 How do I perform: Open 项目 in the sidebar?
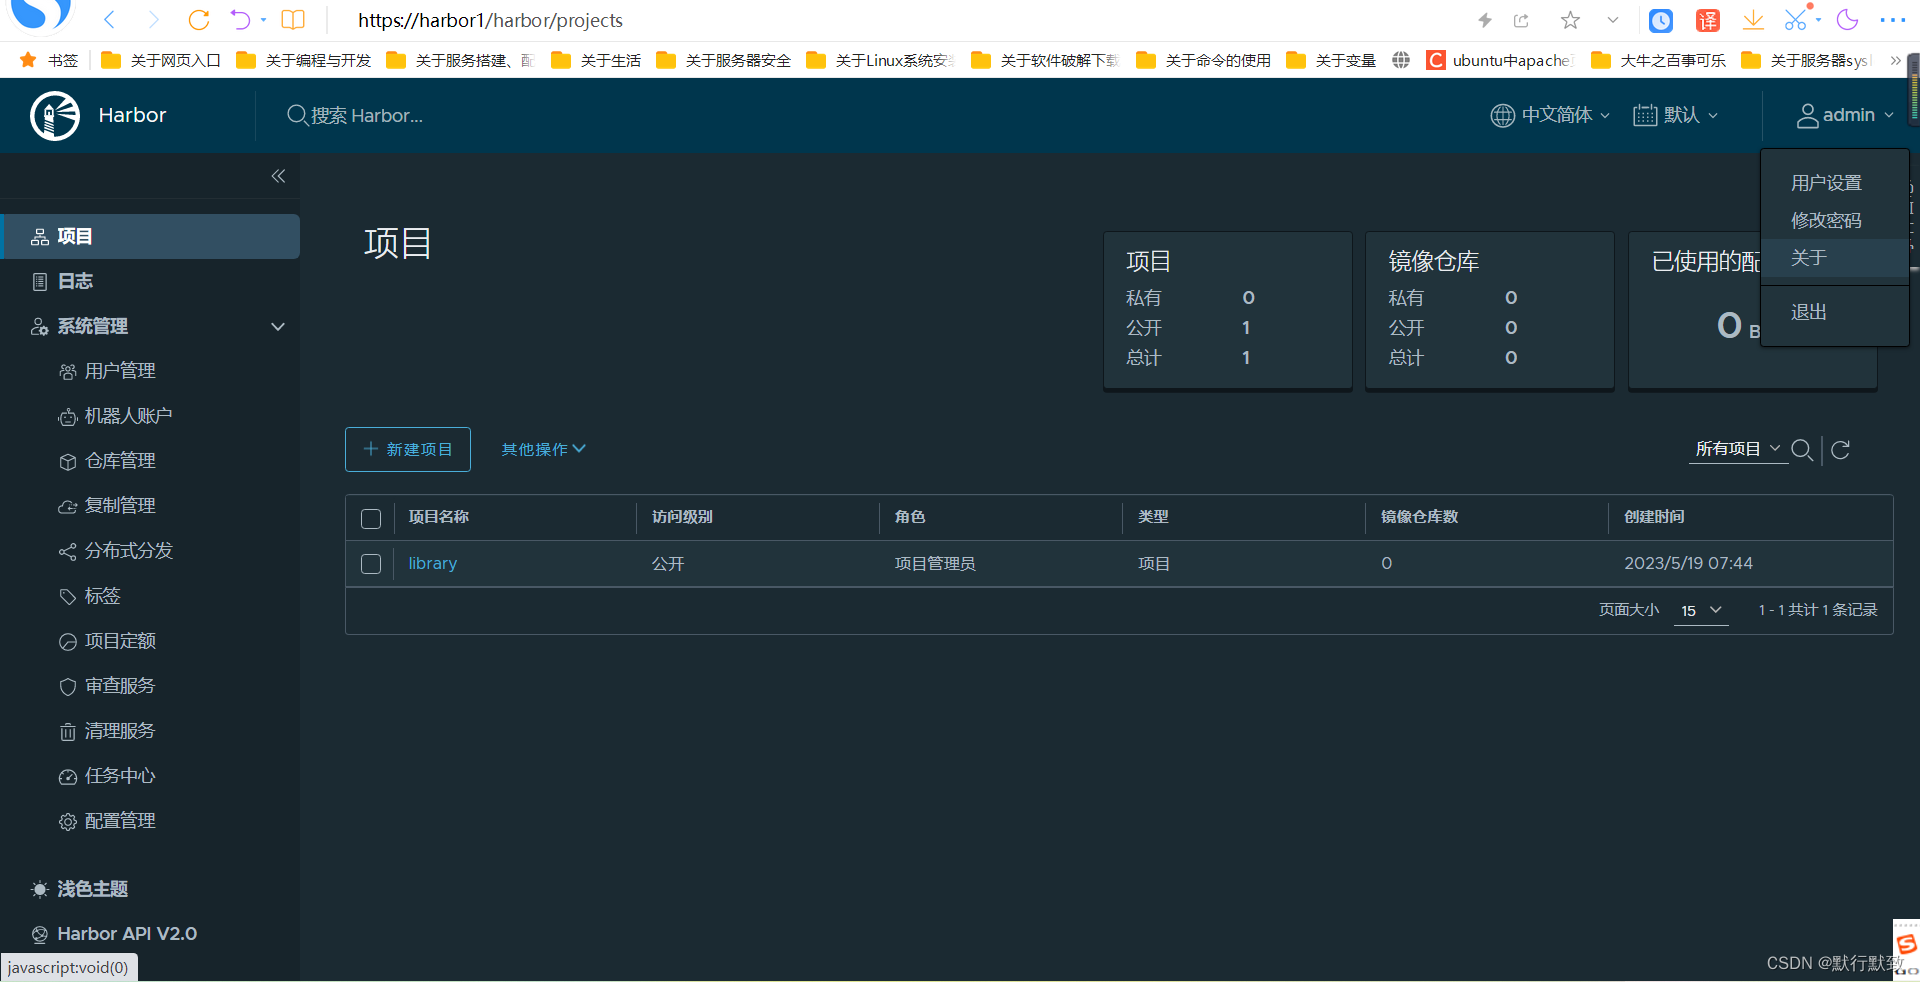[150, 237]
